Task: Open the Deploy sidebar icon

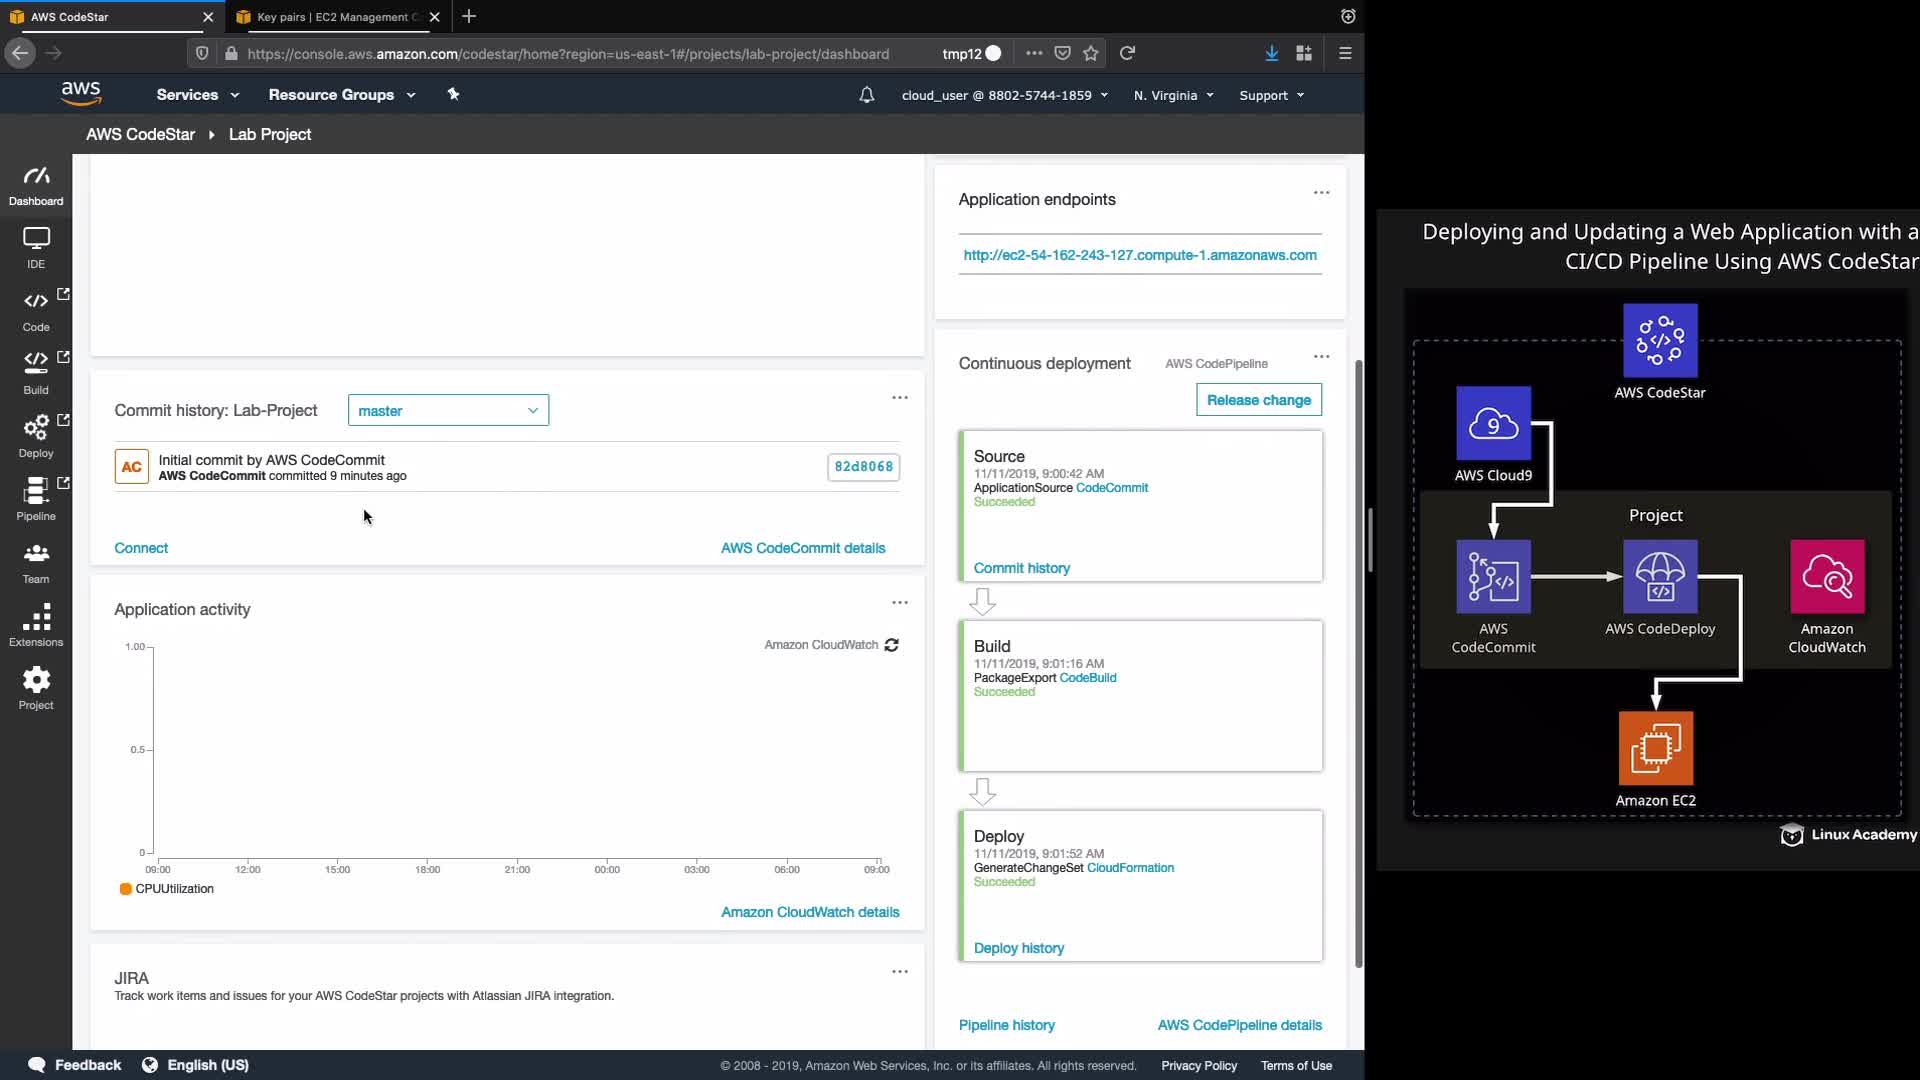Action: [x=36, y=436]
